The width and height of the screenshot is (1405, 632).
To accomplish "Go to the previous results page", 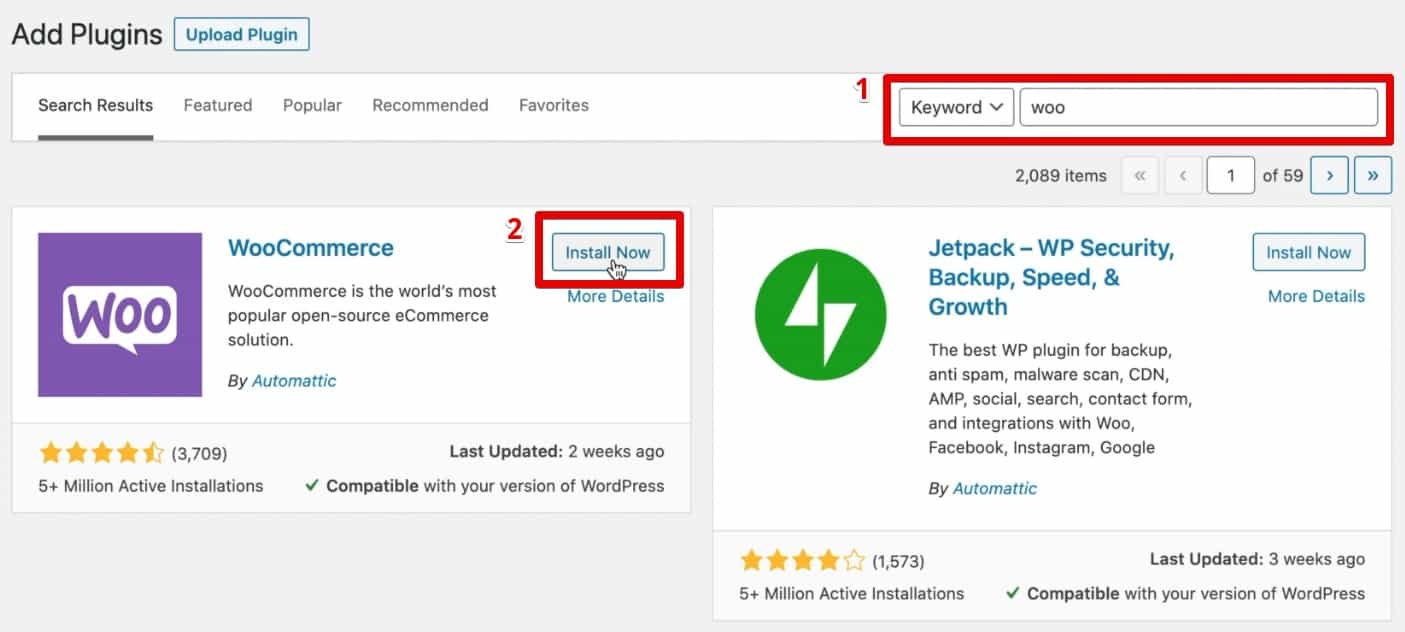I will (1183, 174).
